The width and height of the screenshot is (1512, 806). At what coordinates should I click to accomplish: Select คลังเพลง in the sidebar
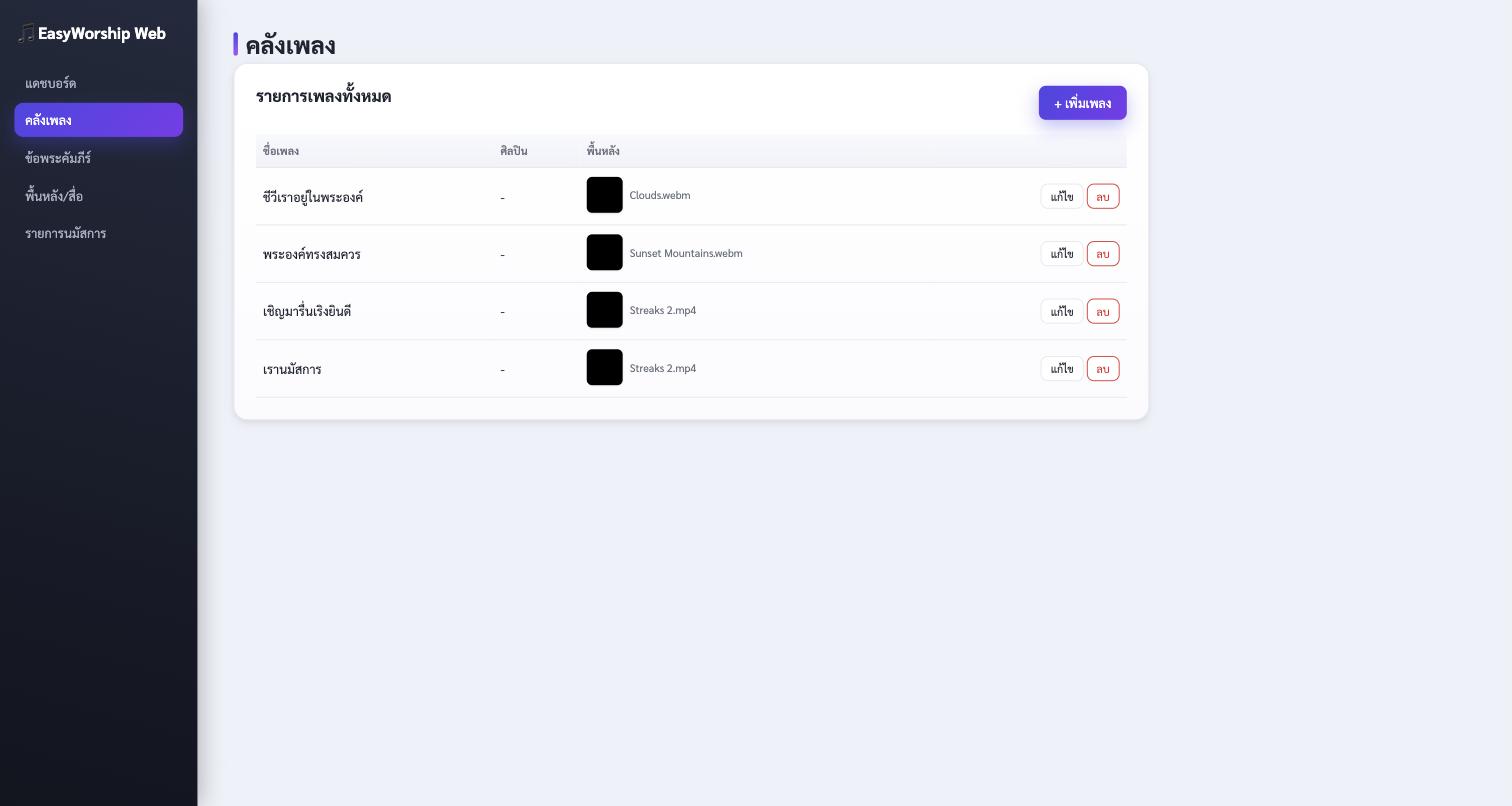[x=98, y=120]
